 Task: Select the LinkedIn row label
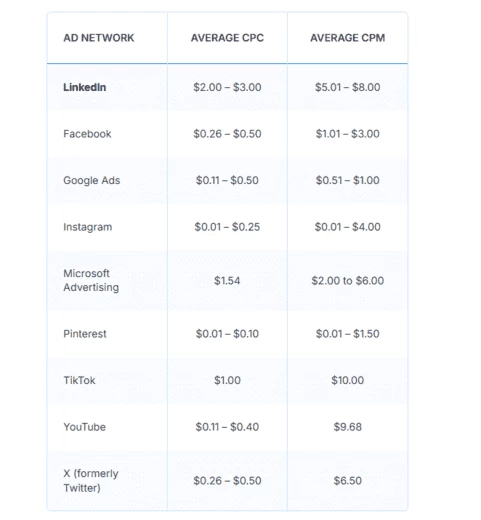85,87
